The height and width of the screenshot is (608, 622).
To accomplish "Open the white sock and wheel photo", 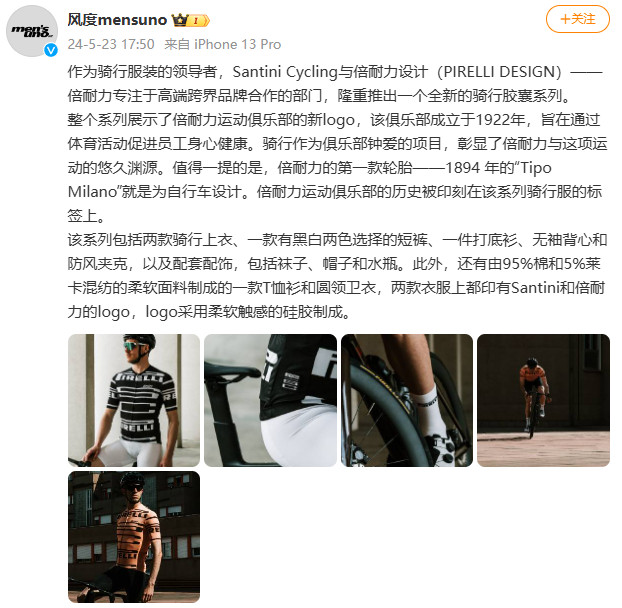I will point(407,400).
